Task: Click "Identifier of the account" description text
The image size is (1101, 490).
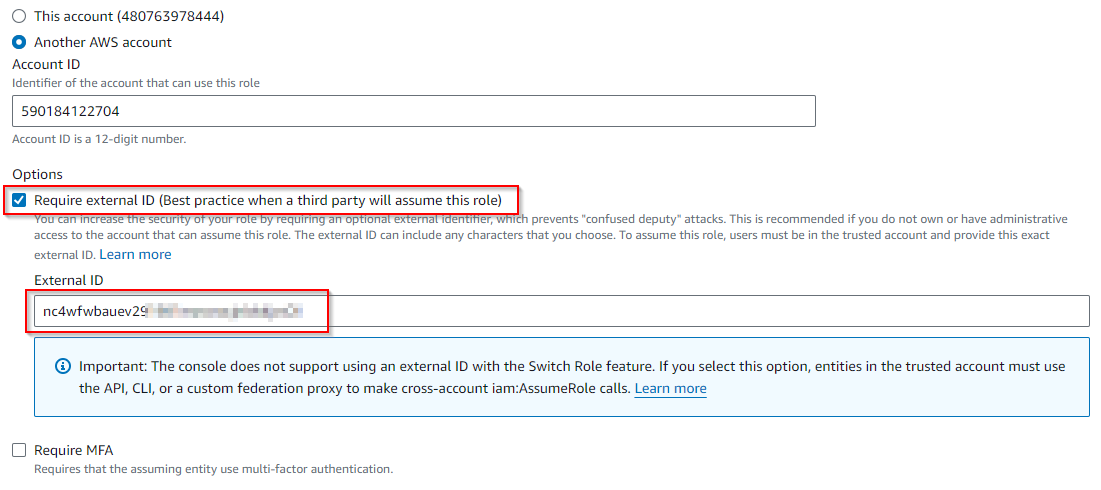Action: (136, 83)
